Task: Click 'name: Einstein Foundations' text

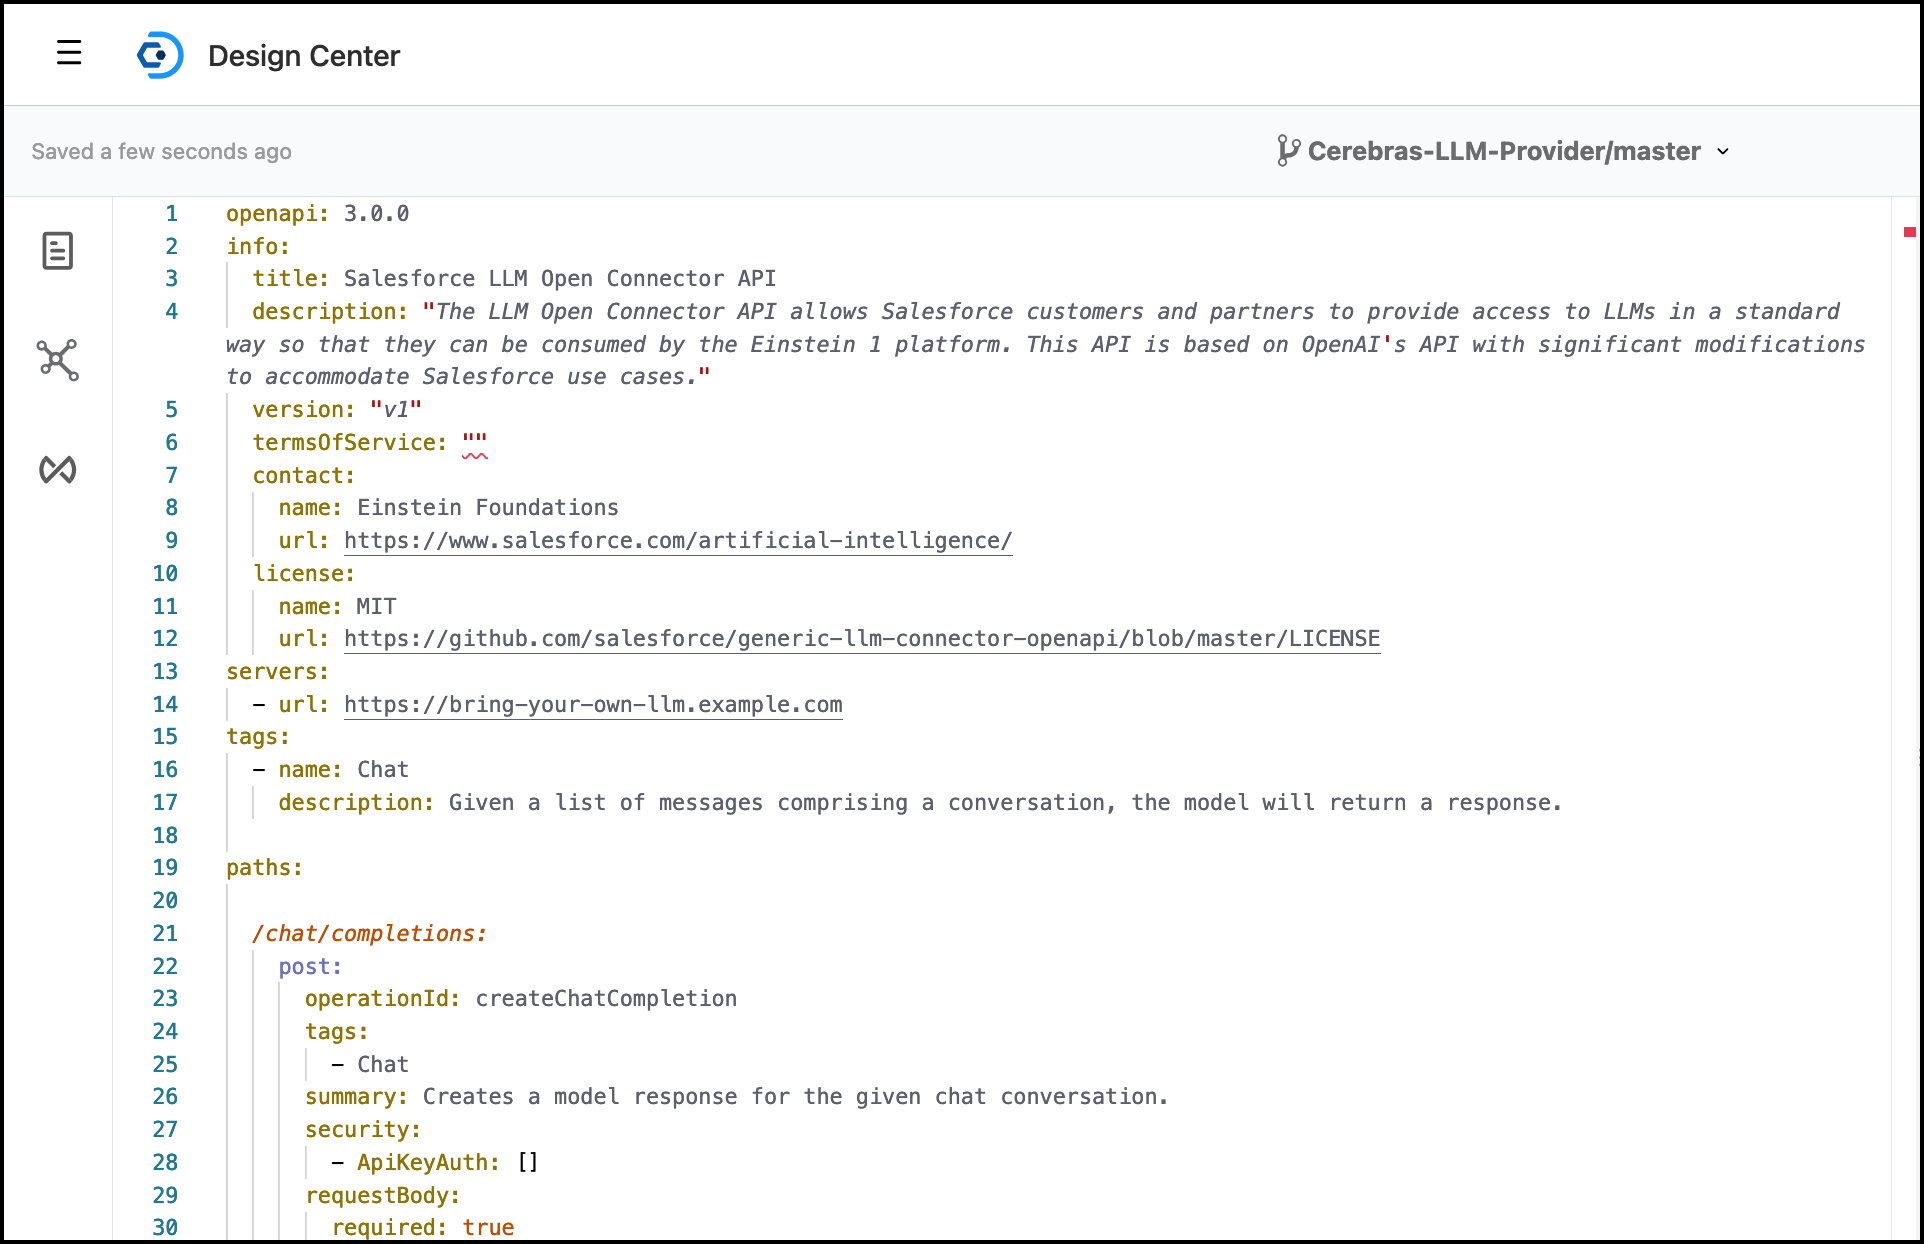Action: [x=448, y=508]
